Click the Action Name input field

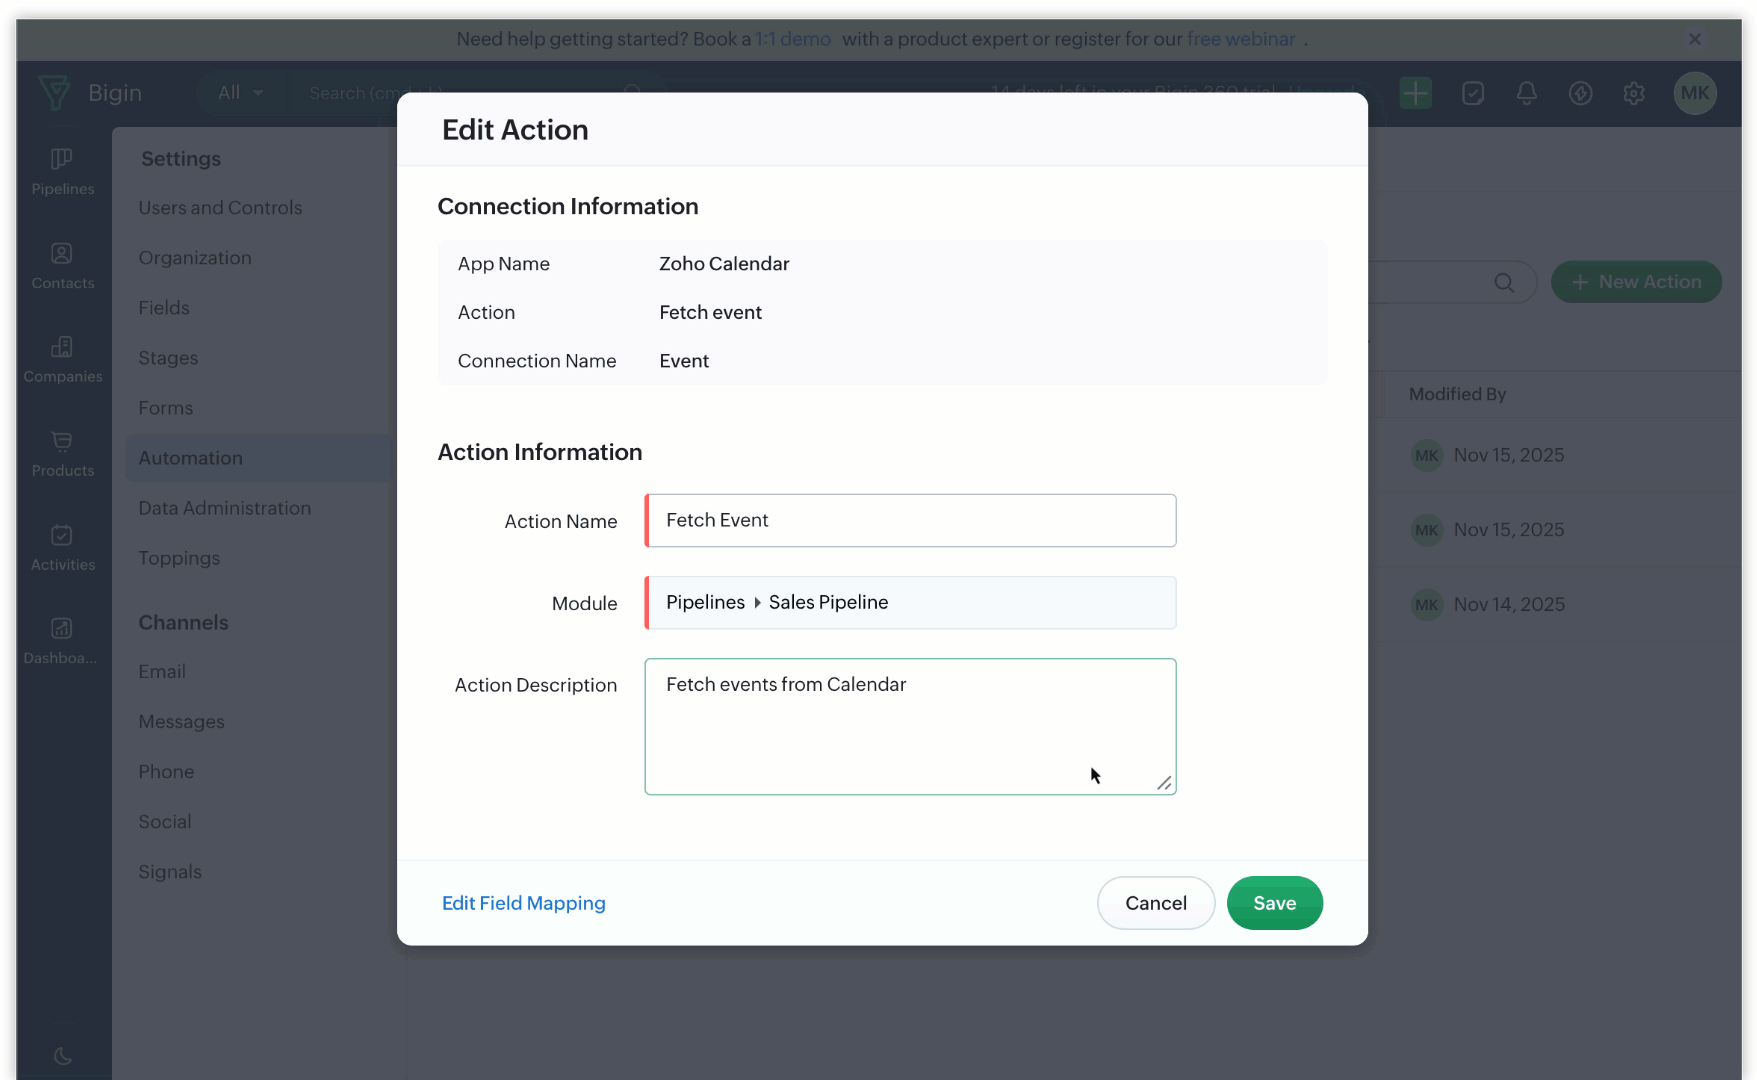pyautogui.click(x=910, y=521)
